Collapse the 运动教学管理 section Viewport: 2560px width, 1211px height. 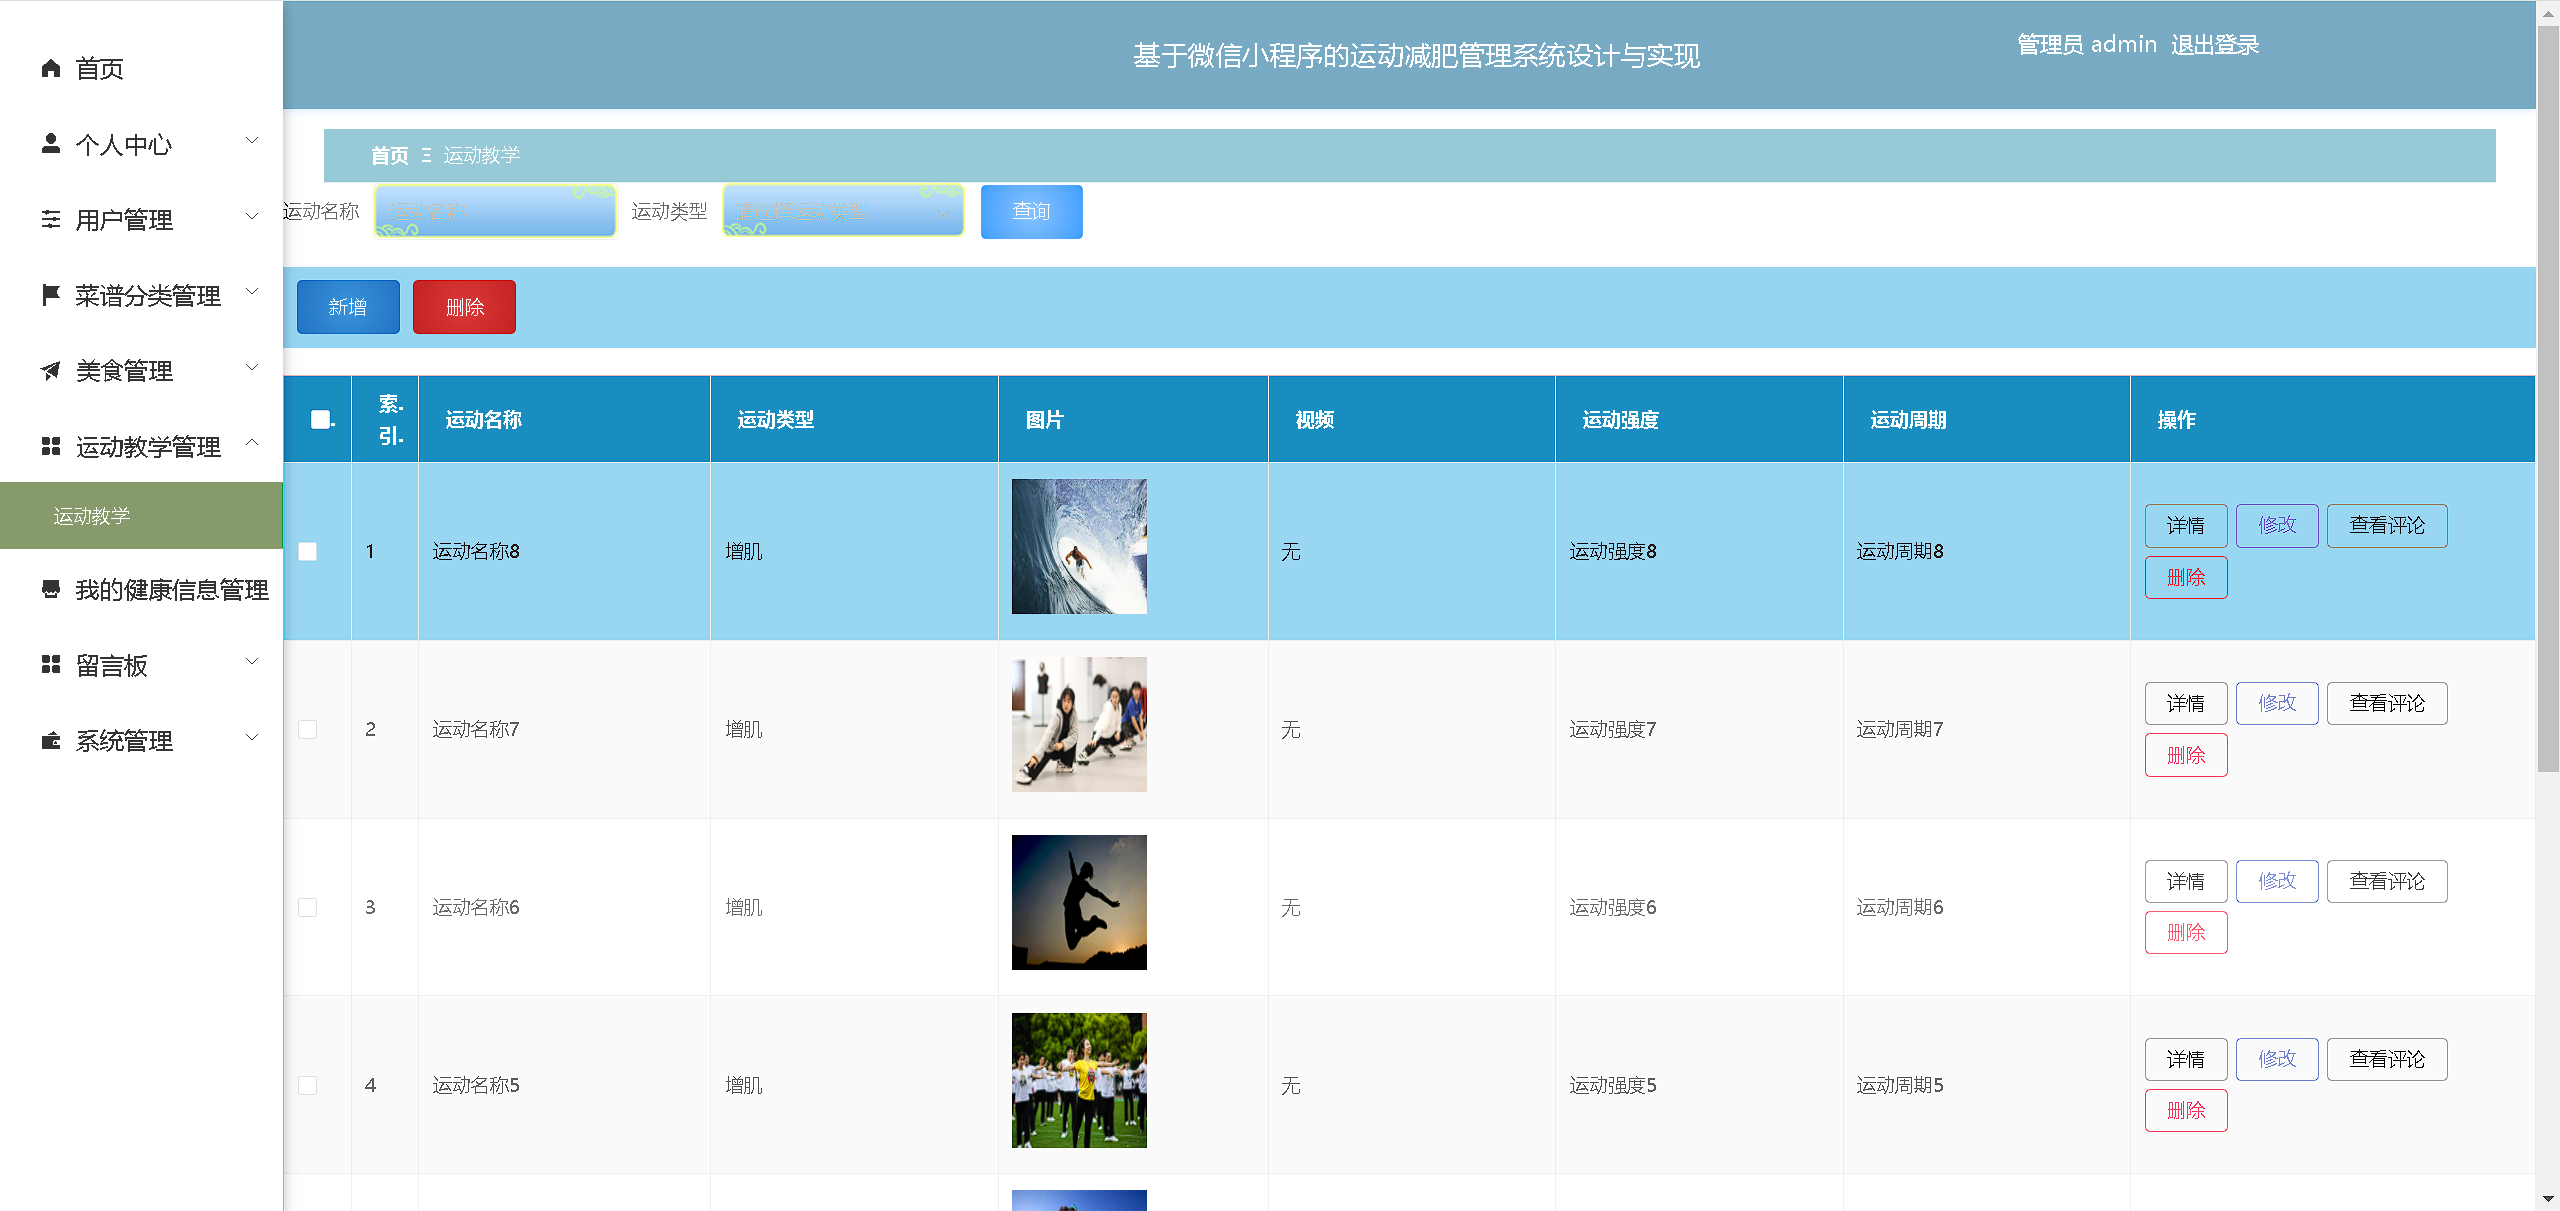(251, 443)
